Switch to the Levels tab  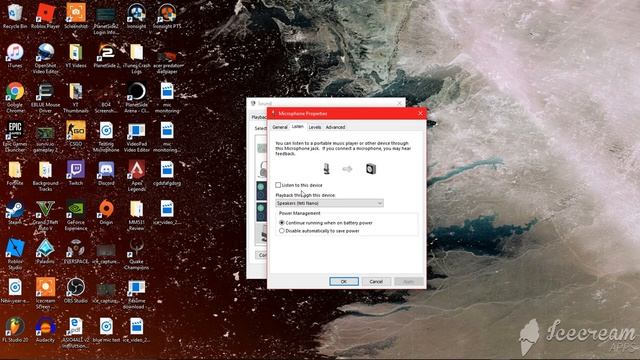pos(315,127)
